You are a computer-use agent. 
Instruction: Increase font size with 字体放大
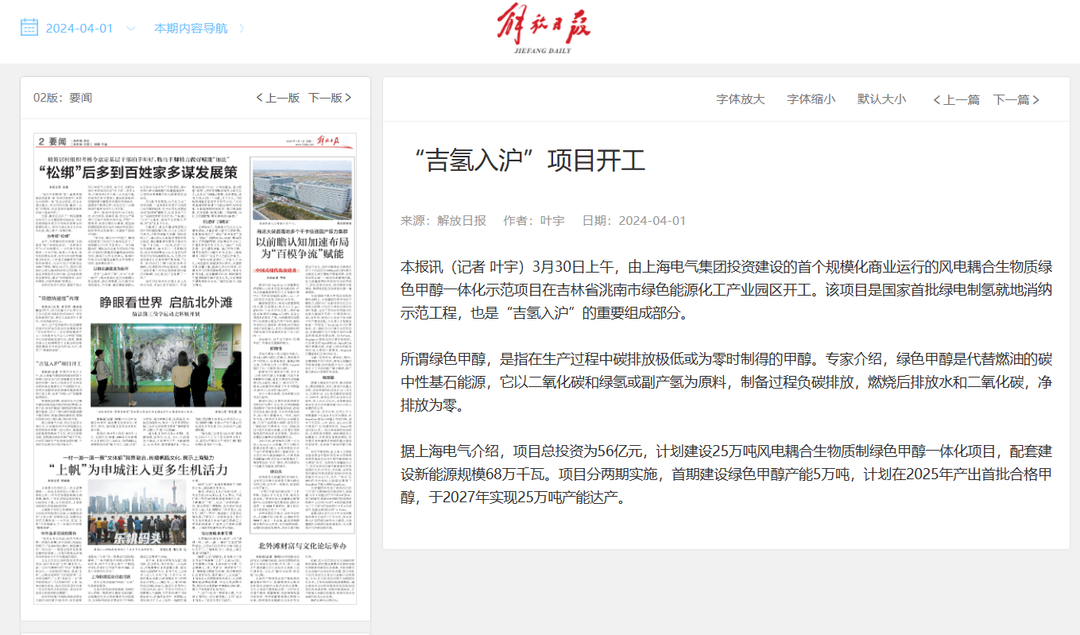(x=740, y=99)
